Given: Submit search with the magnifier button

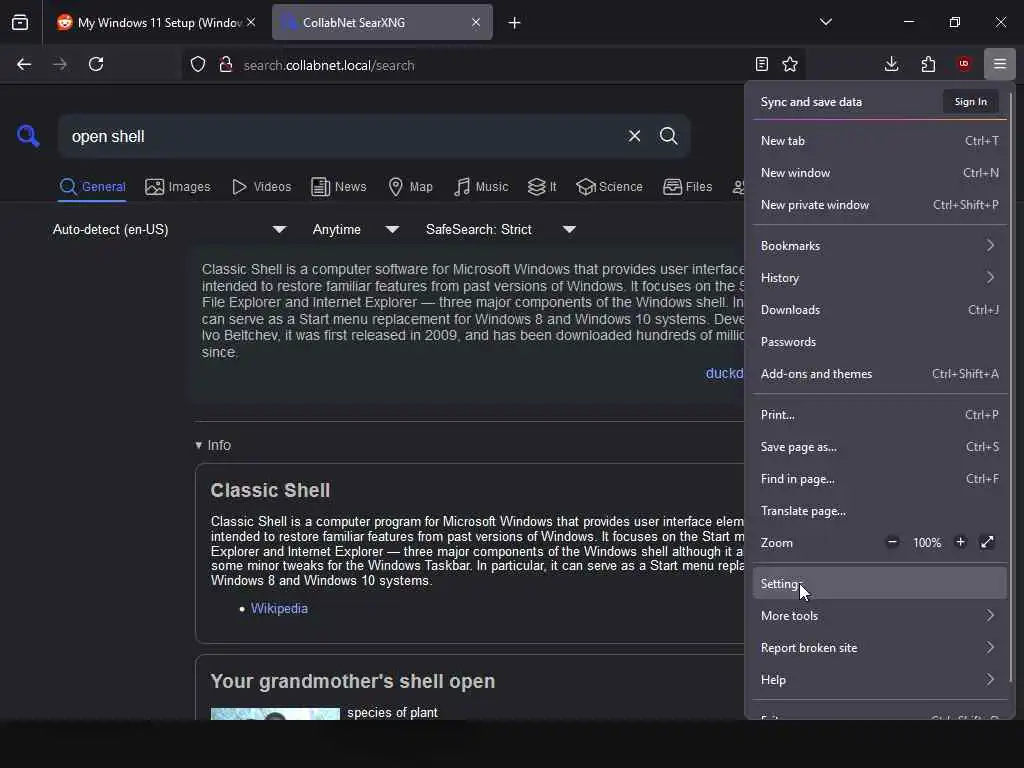Looking at the screenshot, I should click(x=669, y=136).
